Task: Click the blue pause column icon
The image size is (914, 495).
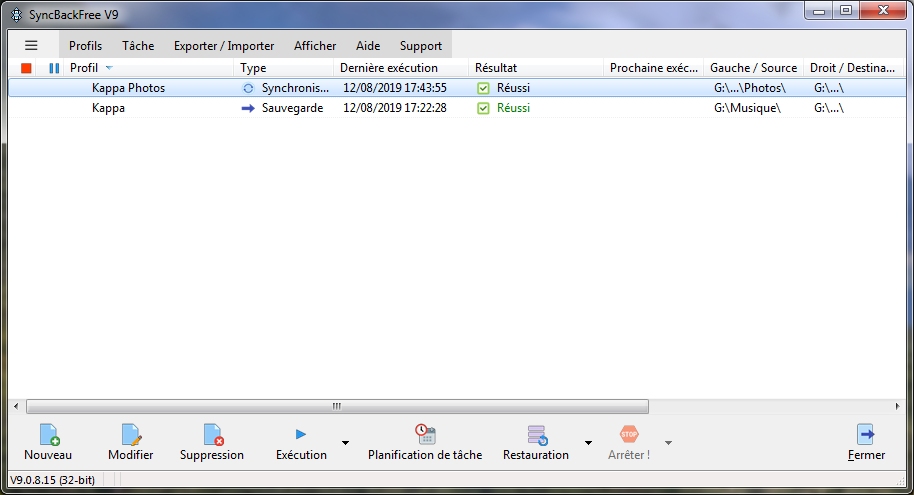Action: (x=54, y=68)
